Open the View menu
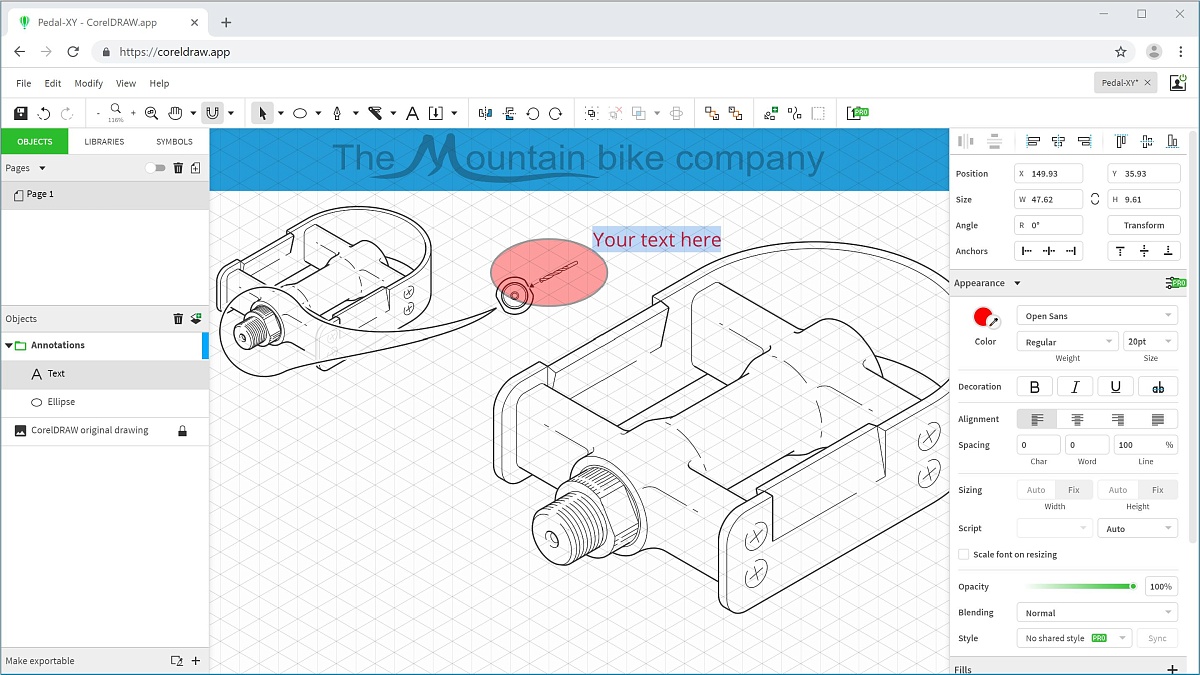This screenshot has height=675, width=1200. pos(126,84)
